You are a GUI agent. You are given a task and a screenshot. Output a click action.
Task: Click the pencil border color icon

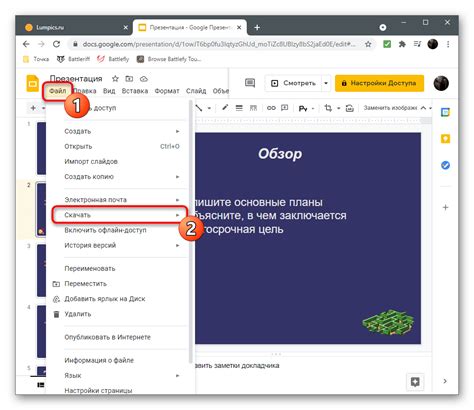point(225,108)
